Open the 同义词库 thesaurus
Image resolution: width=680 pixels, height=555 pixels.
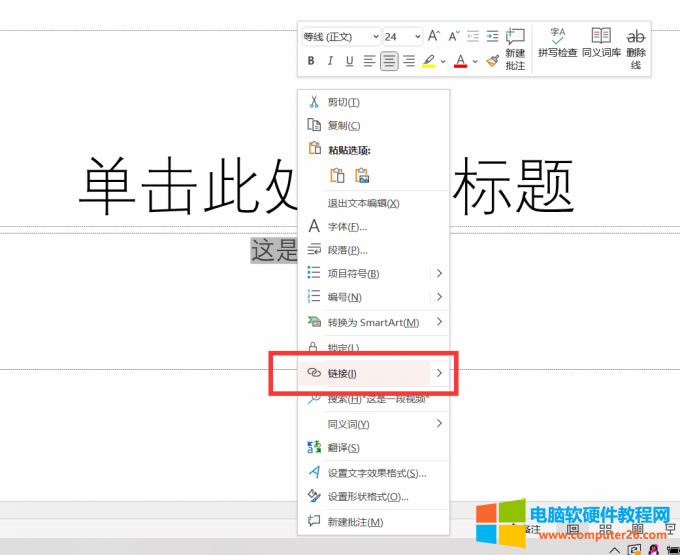pos(601,42)
